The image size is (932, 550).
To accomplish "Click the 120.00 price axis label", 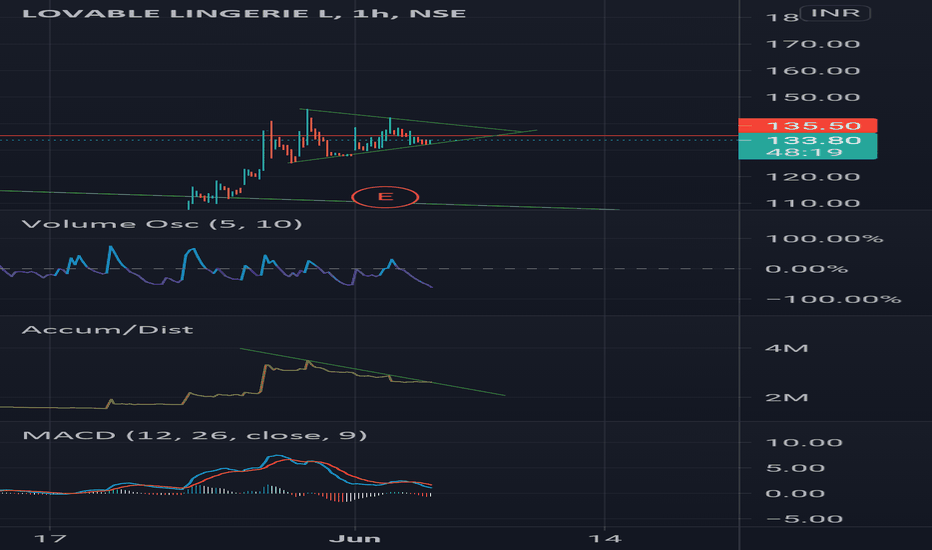I will click(813, 177).
